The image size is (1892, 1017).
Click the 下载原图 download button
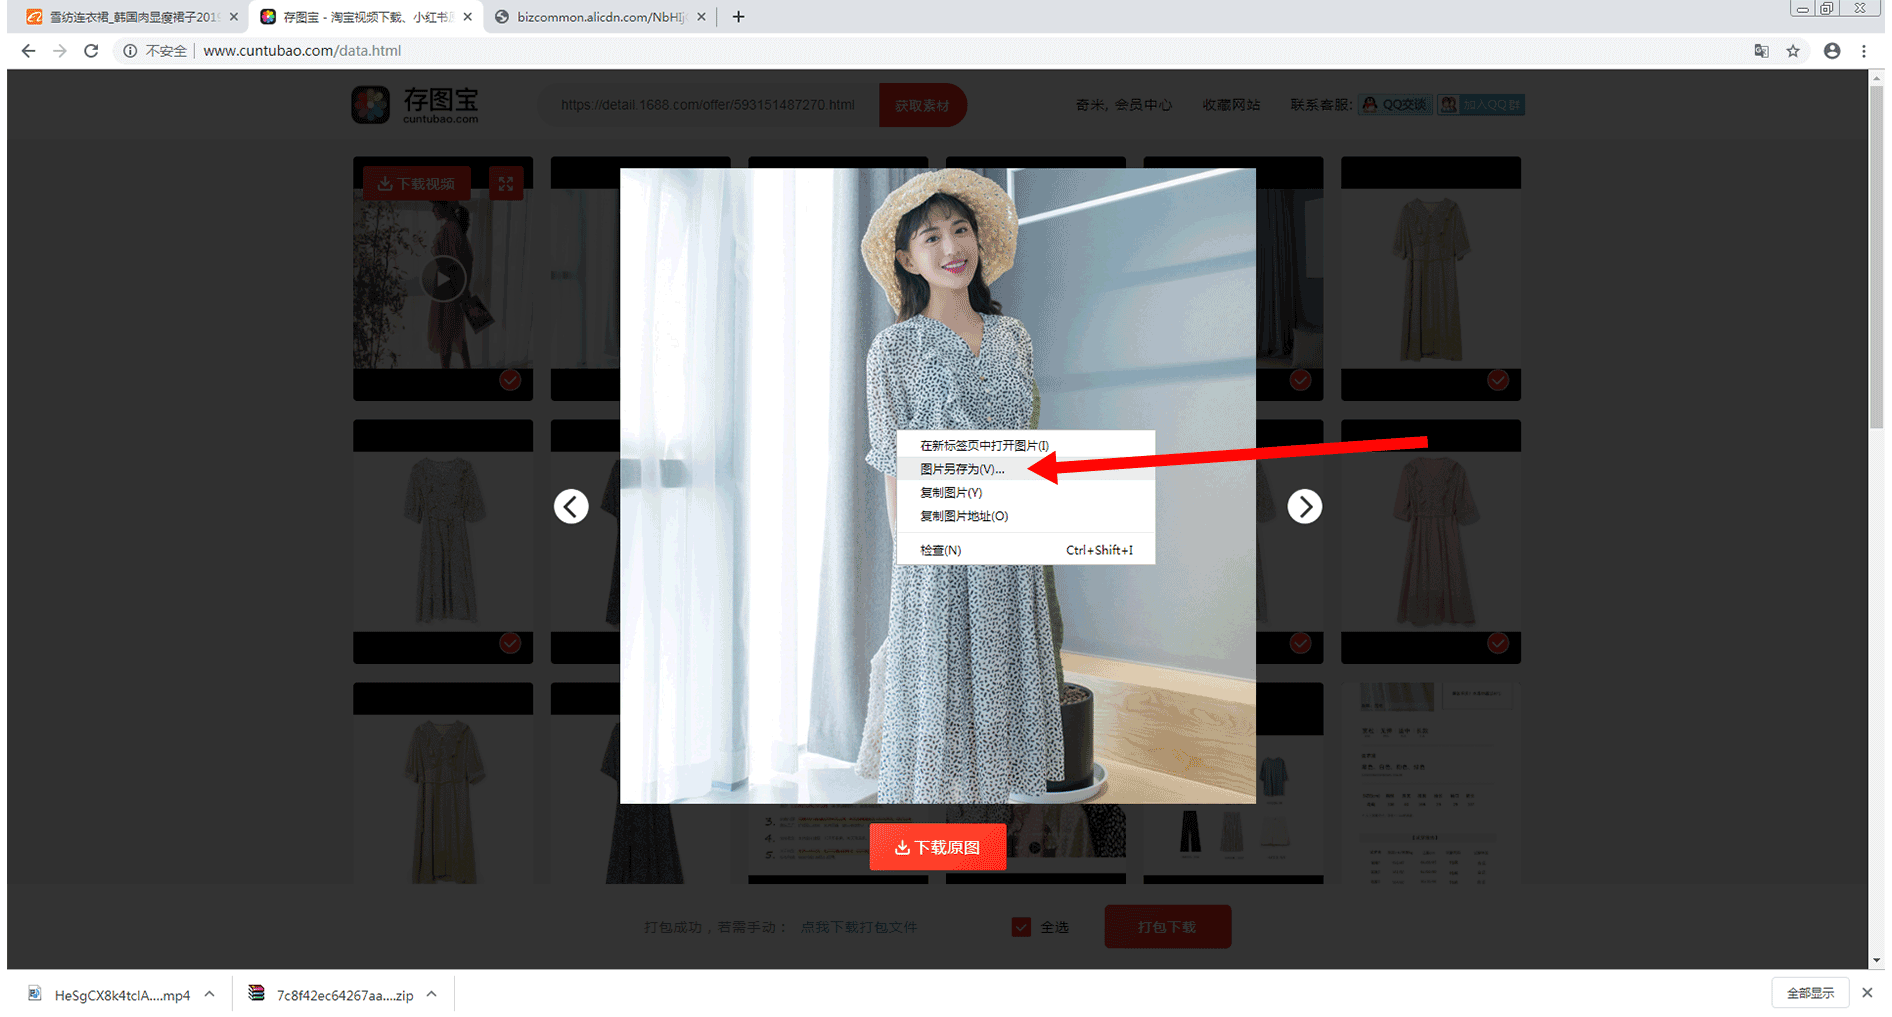point(938,848)
